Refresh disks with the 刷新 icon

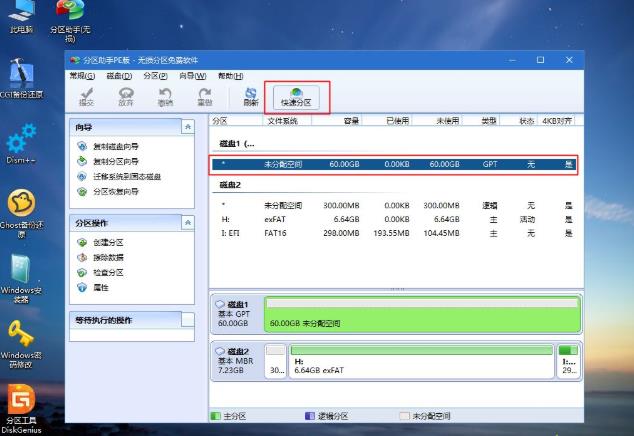pos(251,96)
